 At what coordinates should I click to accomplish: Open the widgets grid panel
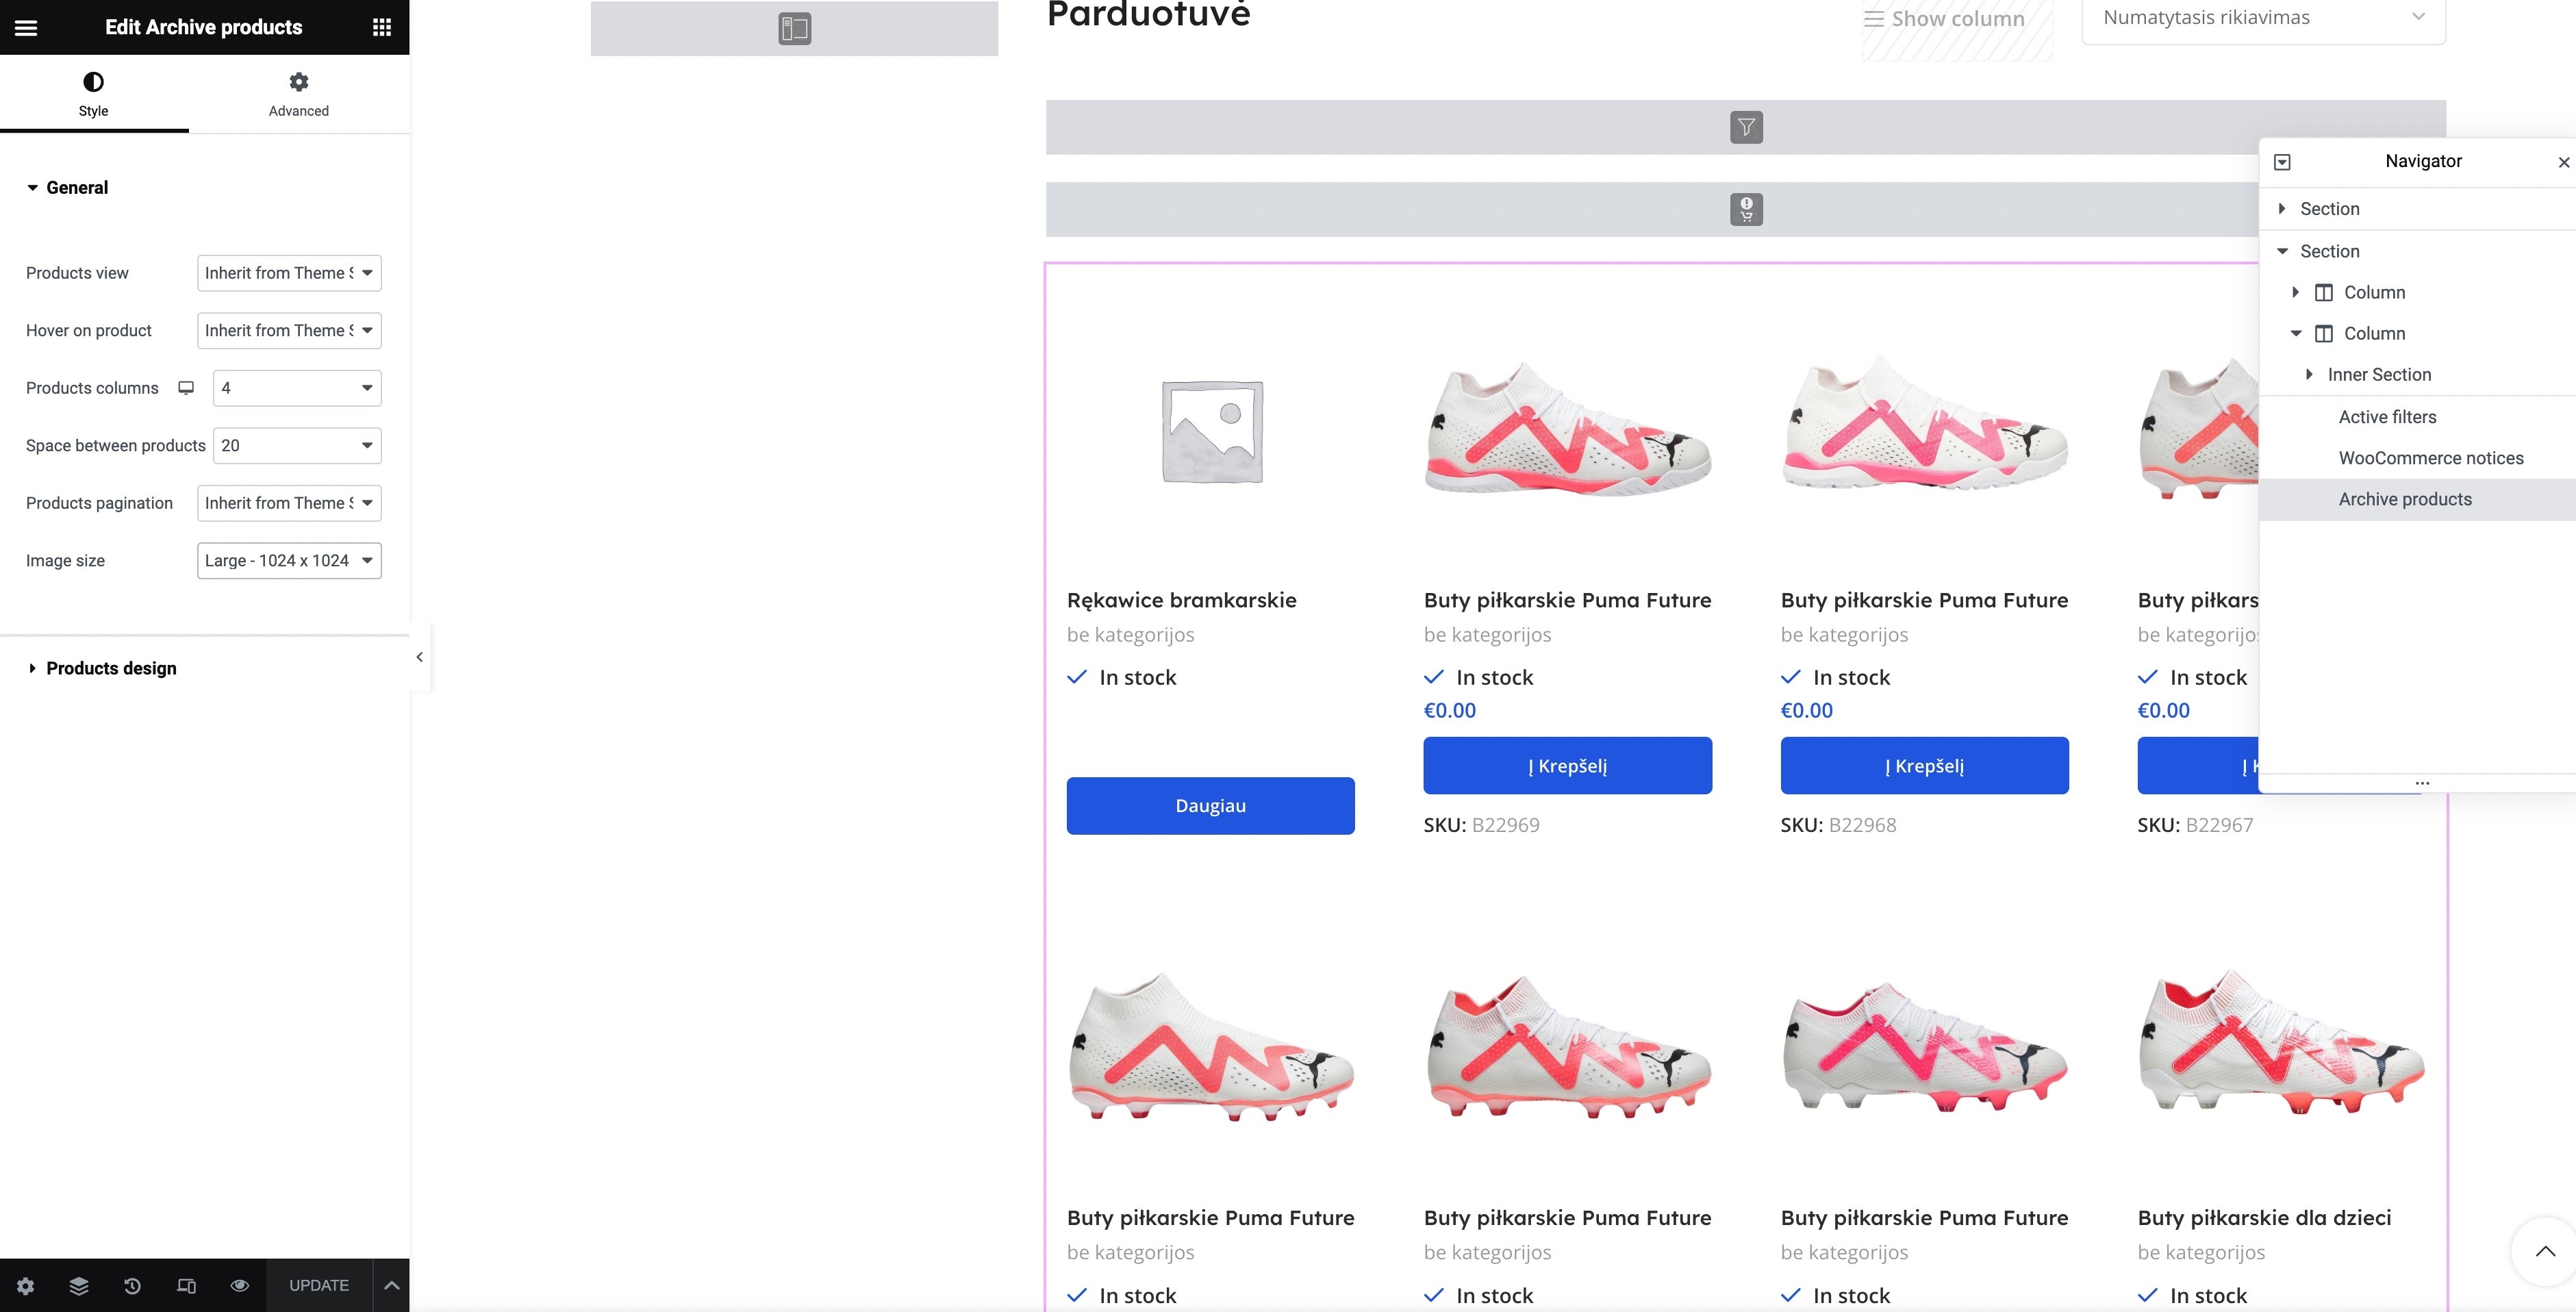tap(381, 27)
